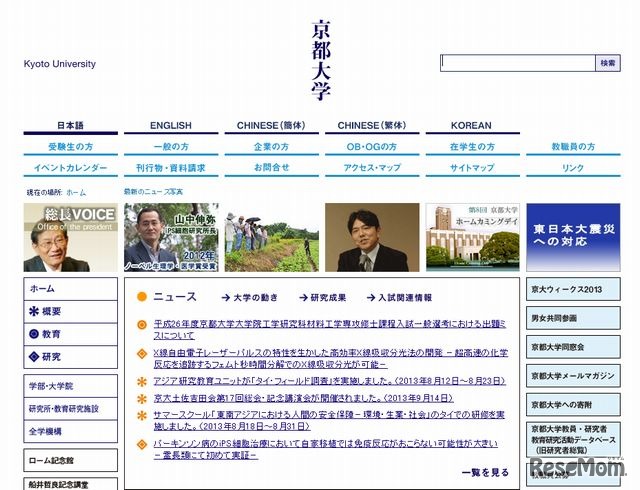Open OB・OGの方 menu item
The image size is (640, 490).
click(x=372, y=147)
